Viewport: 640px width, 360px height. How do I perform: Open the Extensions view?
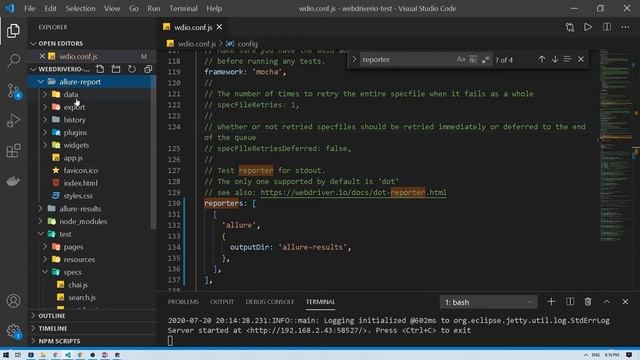pos(13,151)
